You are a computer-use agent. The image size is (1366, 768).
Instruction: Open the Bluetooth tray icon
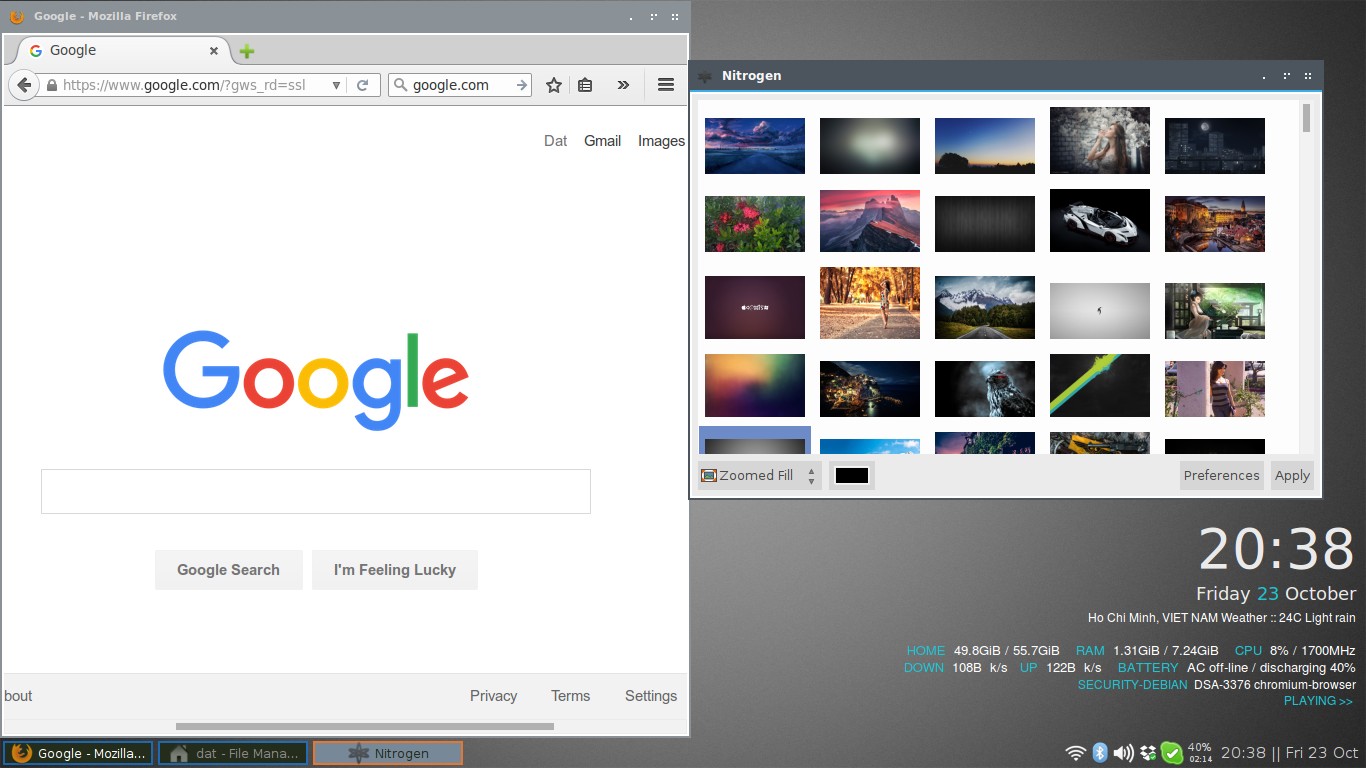(x=1100, y=753)
